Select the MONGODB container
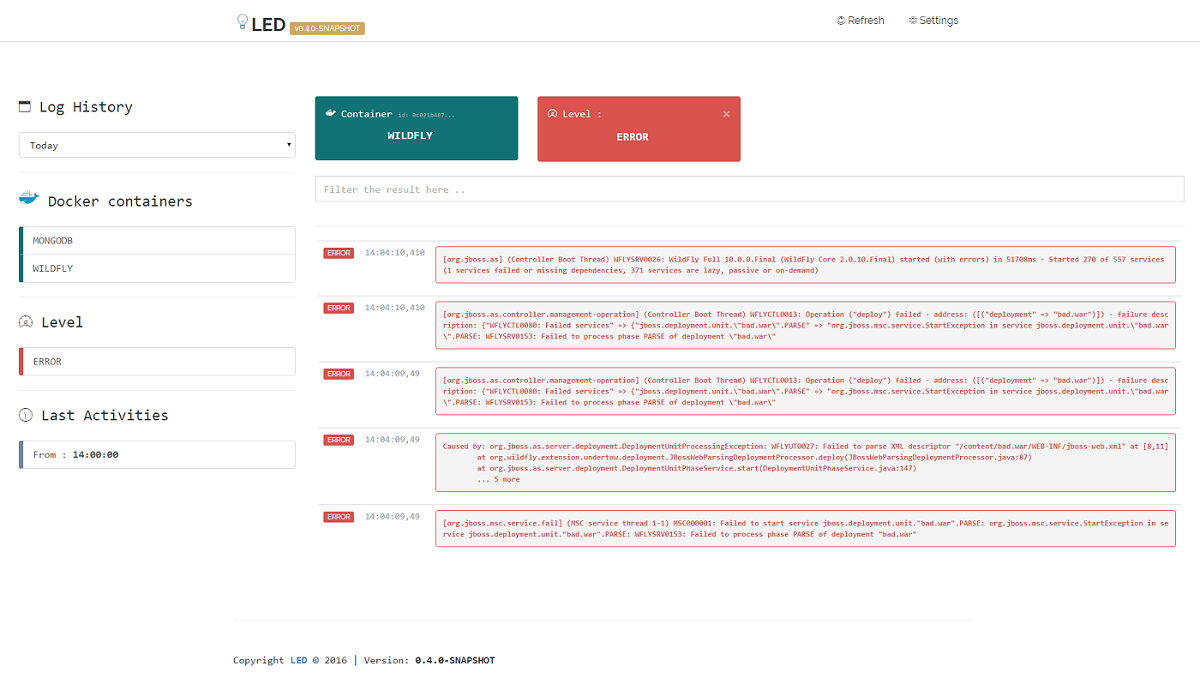Image resolution: width=1200 pixels, height=690 pixels. (157, 241)
